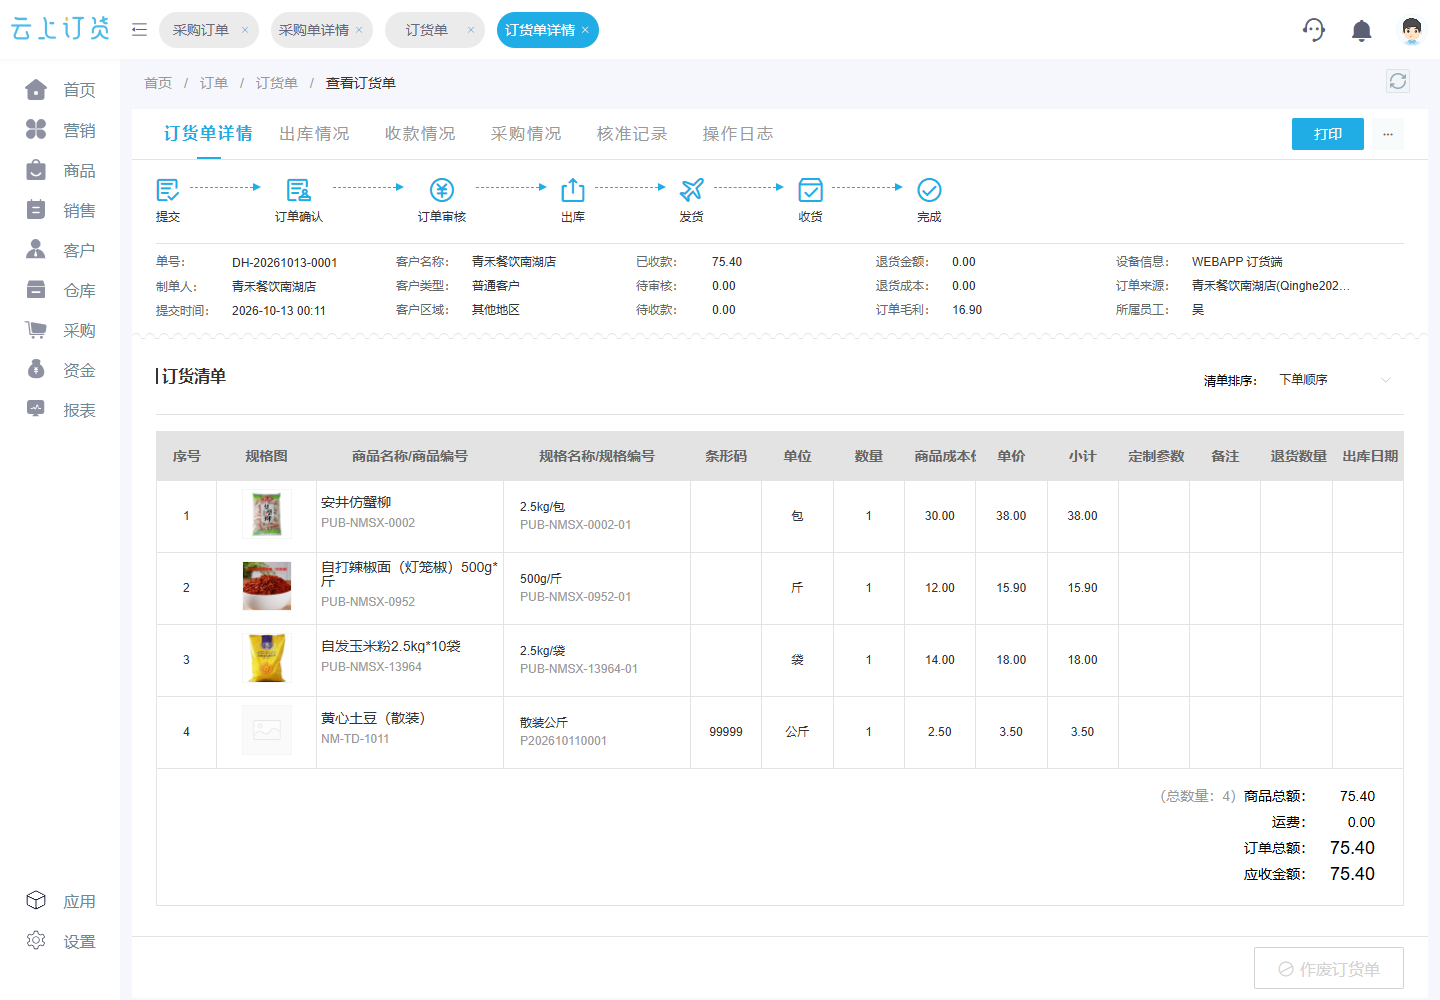Open 销售 in the sidebar
Viewport: 1440px width, 1000px height.
pyautogui.click(x=60, y=210)
